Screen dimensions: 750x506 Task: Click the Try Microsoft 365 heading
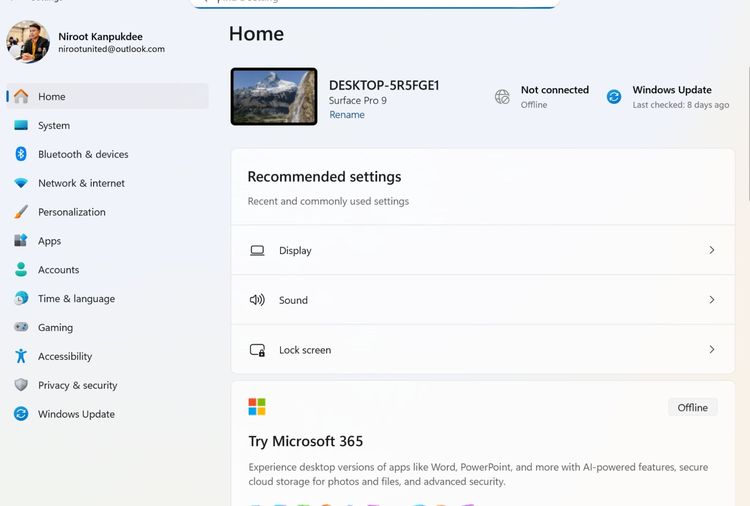point(306,441)
